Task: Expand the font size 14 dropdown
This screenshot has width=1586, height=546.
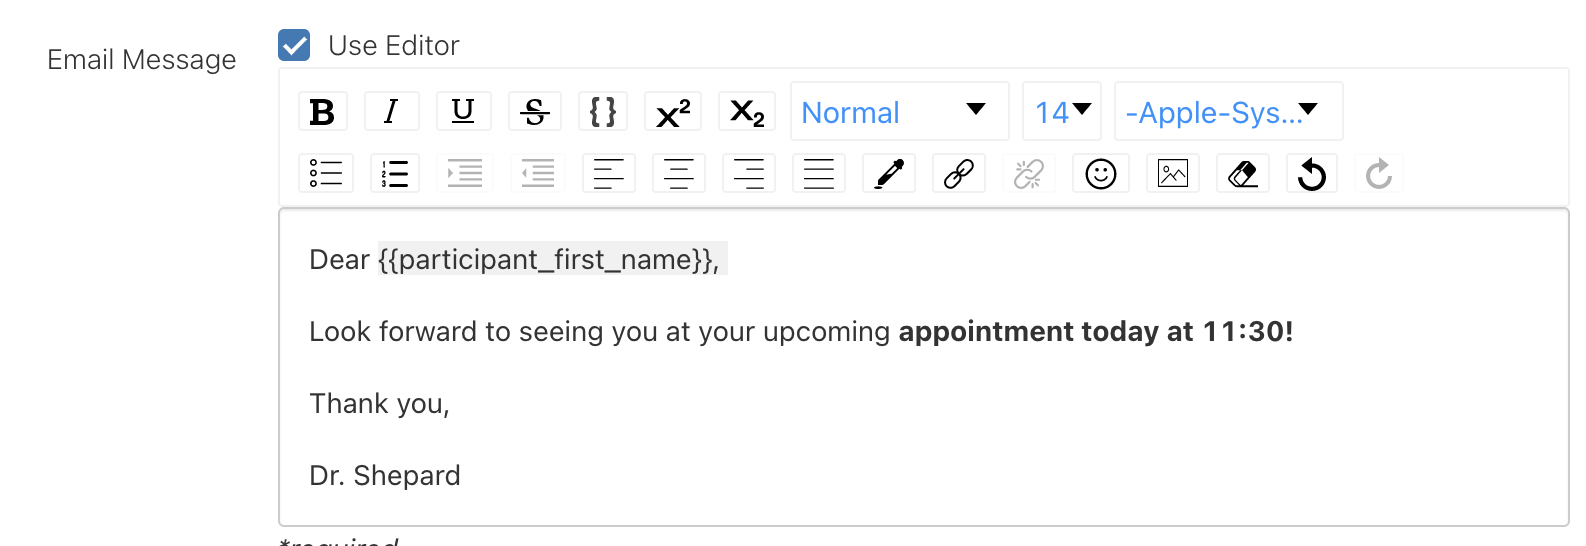Action: [1062, 112]
